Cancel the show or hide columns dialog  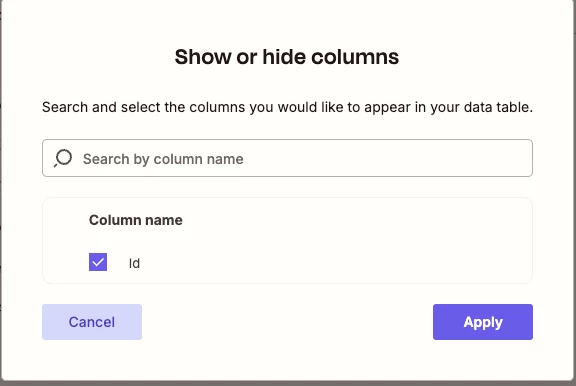point(92,322)
